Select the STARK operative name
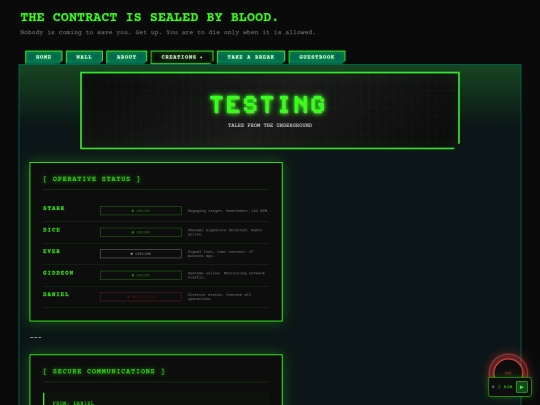Image resolution: width=540 pixels, height=405 pixels. coord(54,208)
